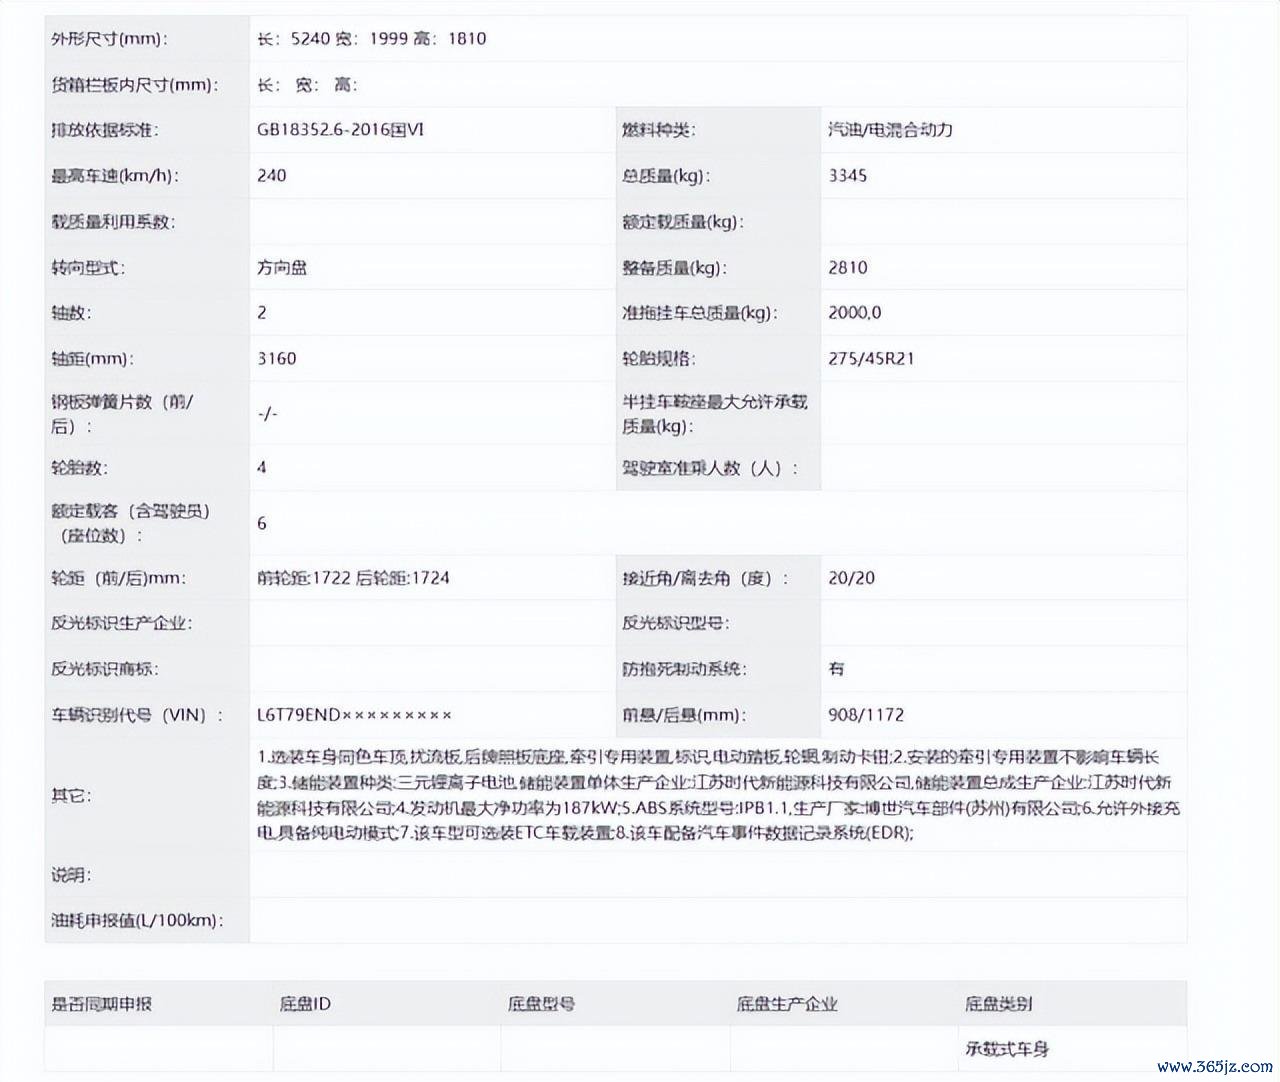
Task: Select the VIN value L6T79END×××××××××
Action: tap(355, 715)
